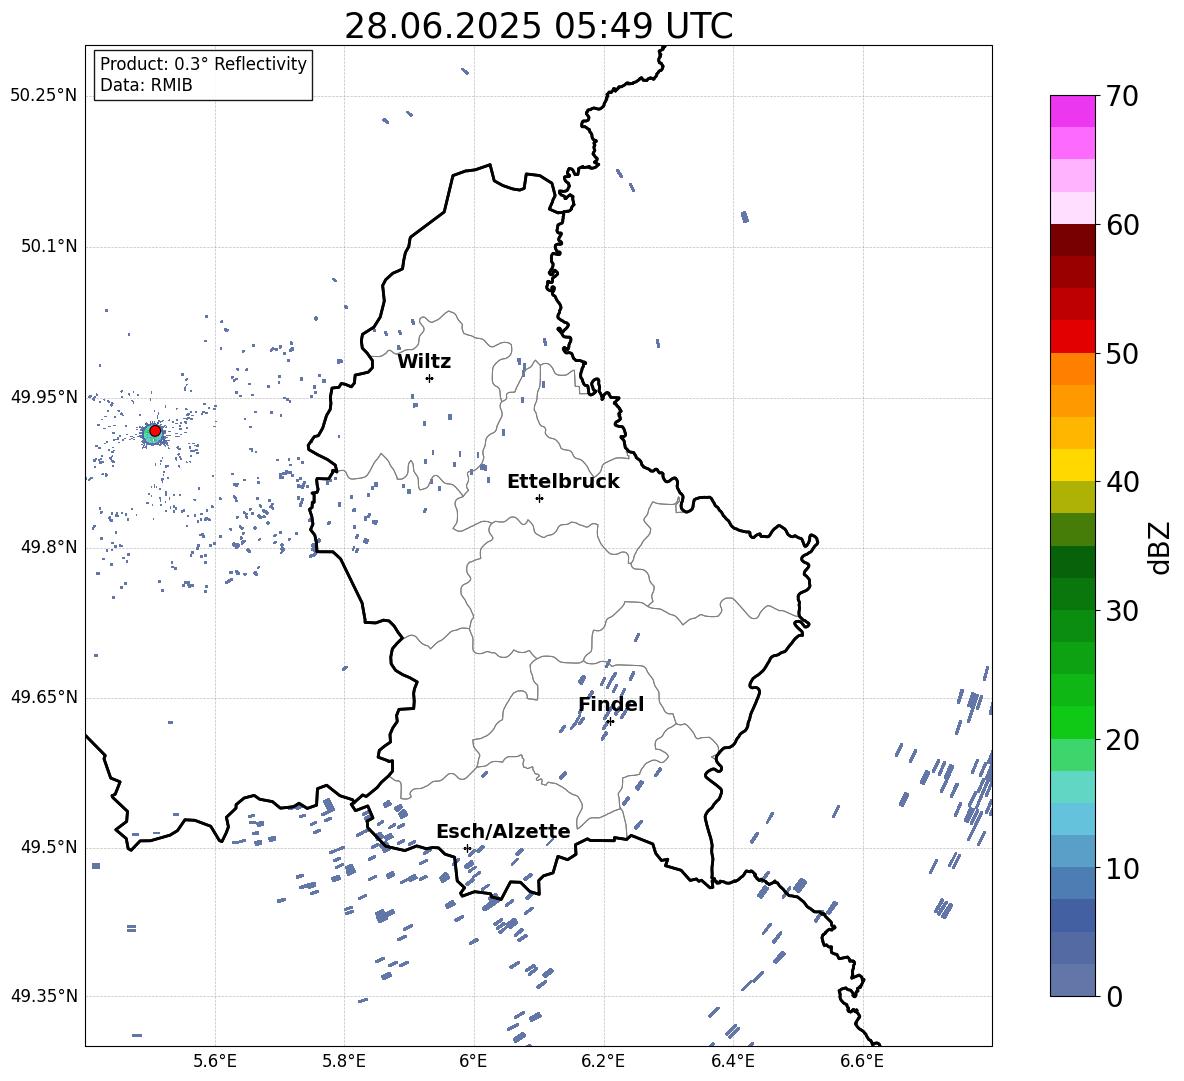1184x1081 pixels.
Task: Click the cross marker under Esch/Alzette
Action: (x=467, y=848)
